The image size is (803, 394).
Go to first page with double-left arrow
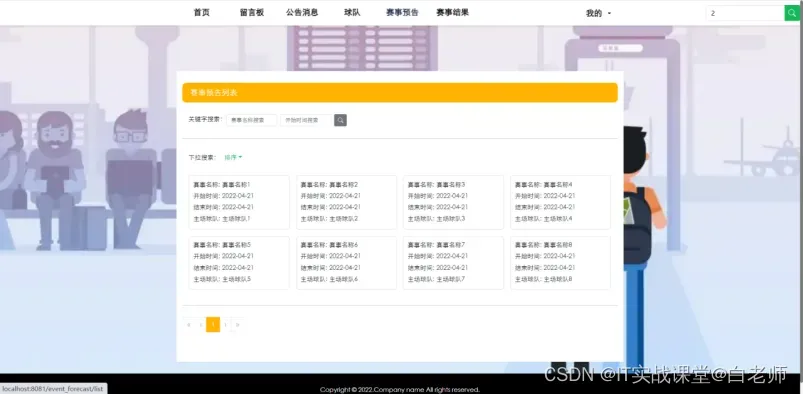tap(189, 324)
